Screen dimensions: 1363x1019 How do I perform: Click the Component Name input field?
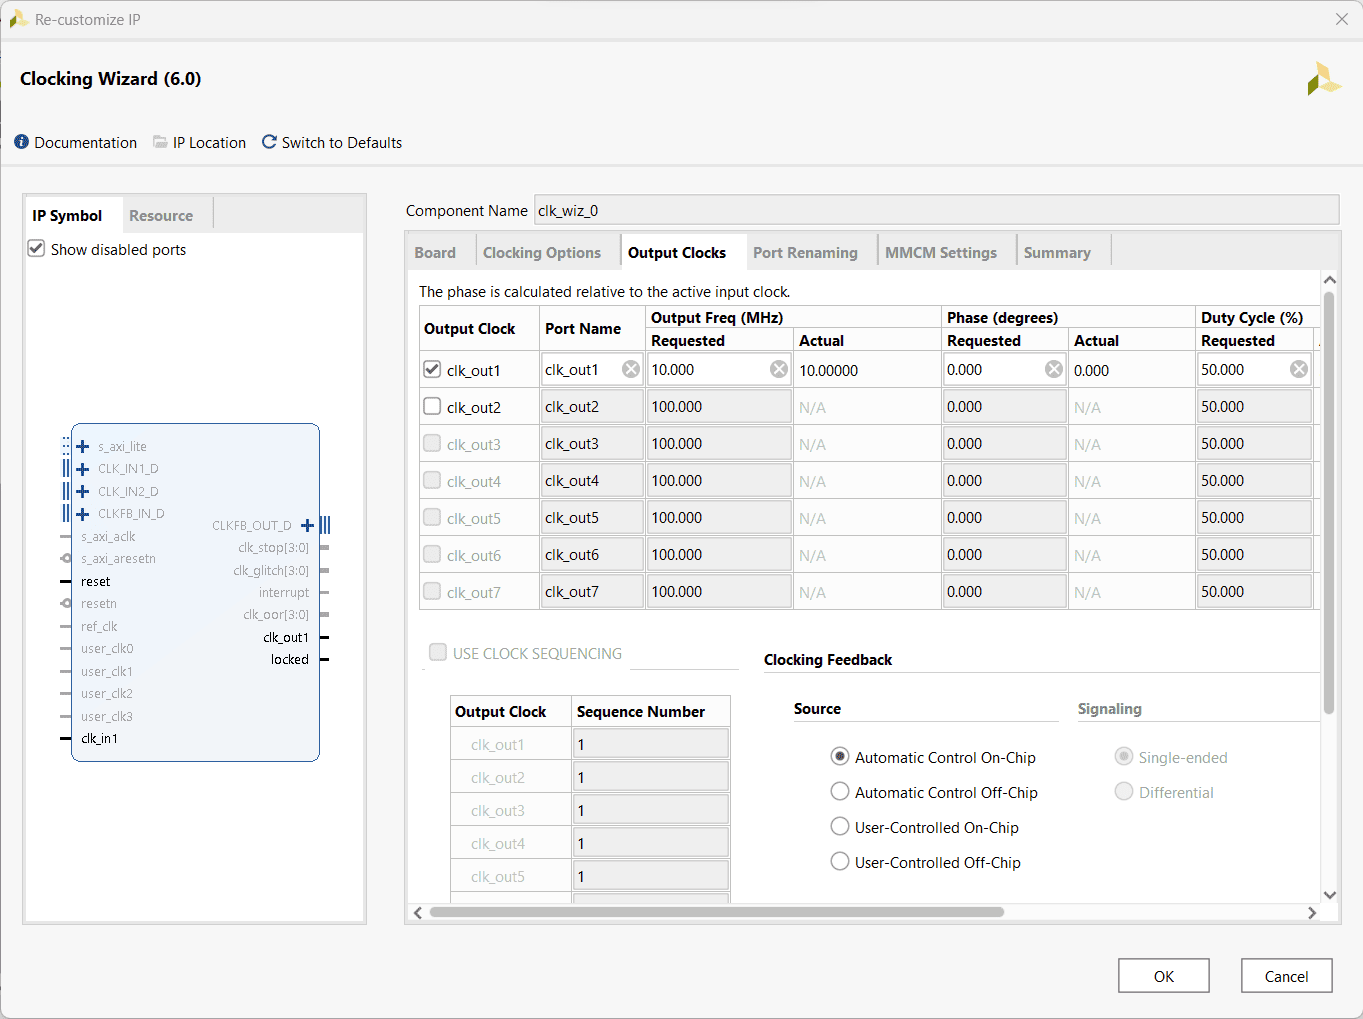[x=935, y=210]
